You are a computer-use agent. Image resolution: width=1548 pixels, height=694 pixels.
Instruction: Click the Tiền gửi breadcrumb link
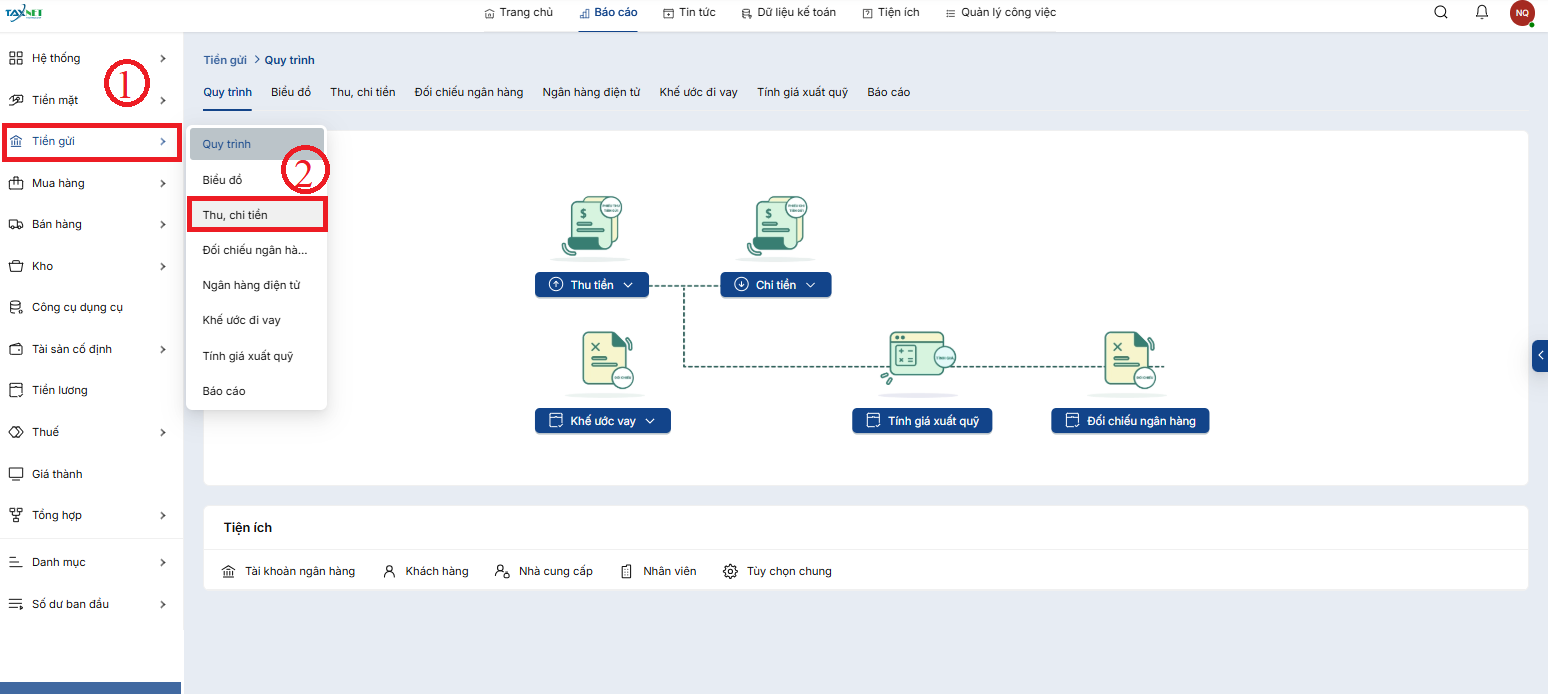point(225,61)
